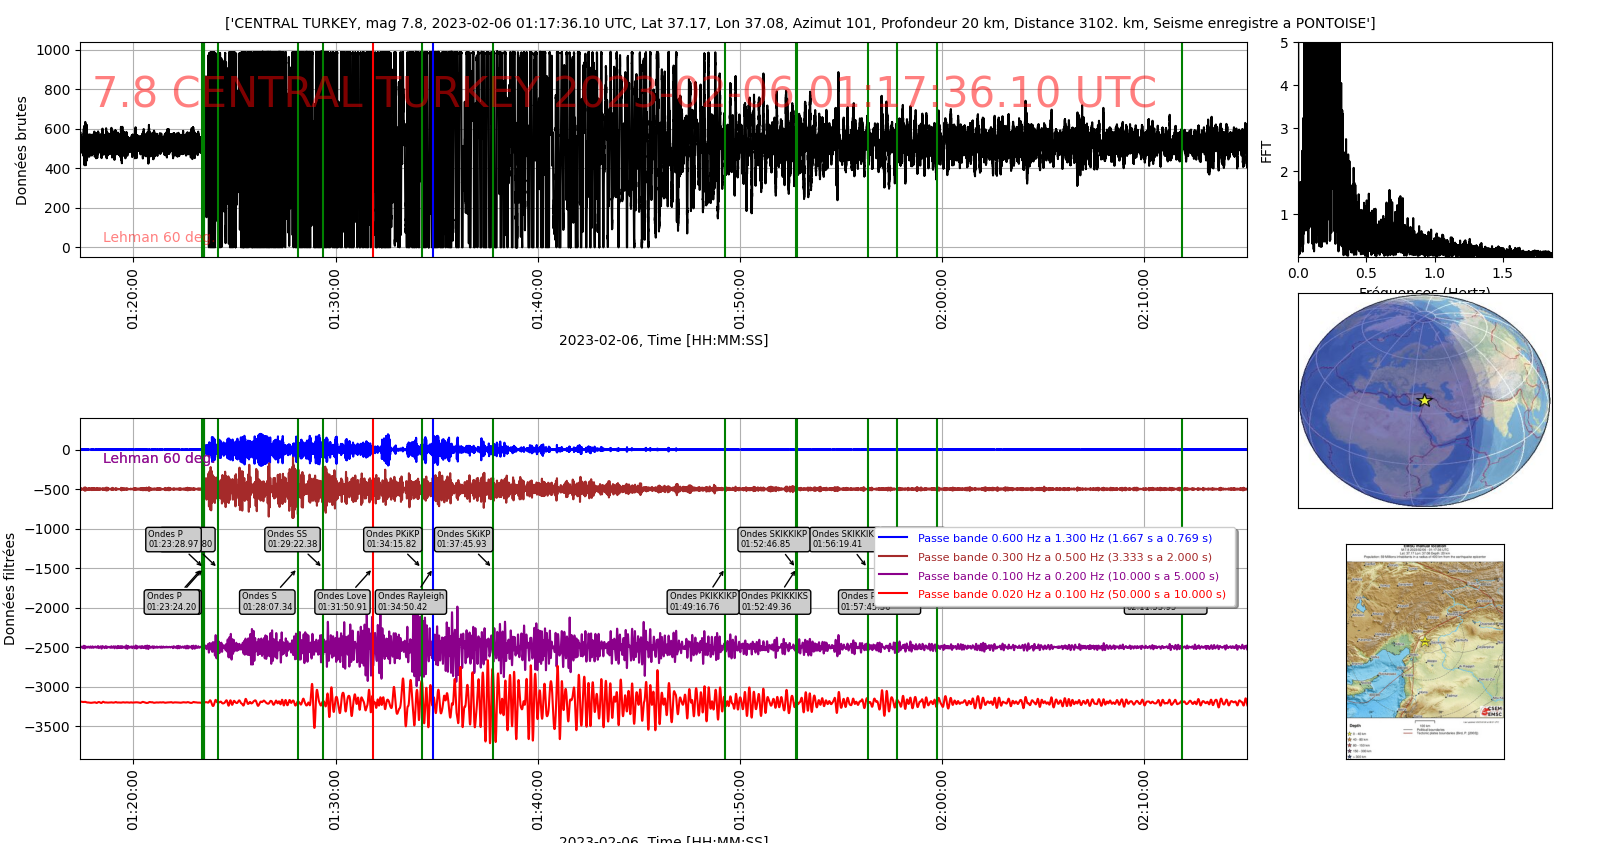Click the FFT spectrum plot
This screenshot has height=843, width=1600.
[x=1425, y=150]
